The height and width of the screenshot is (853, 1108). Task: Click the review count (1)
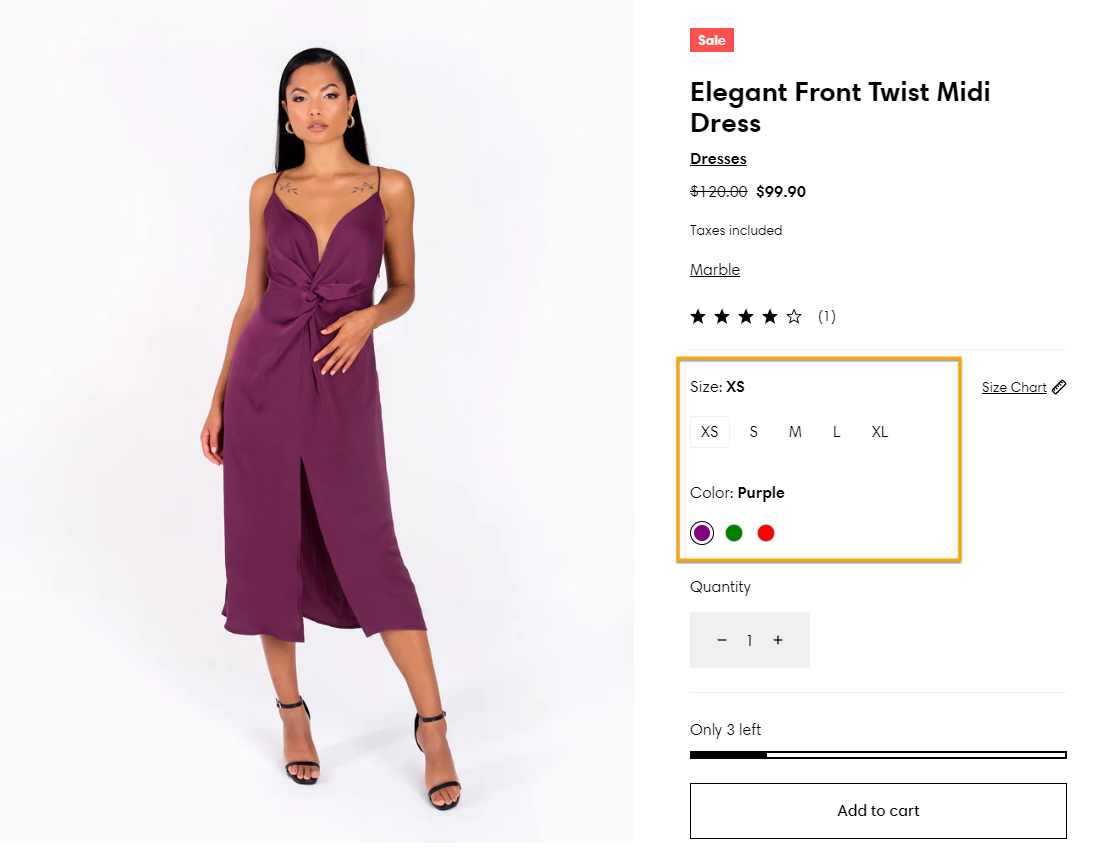click(x=827, y=317)
